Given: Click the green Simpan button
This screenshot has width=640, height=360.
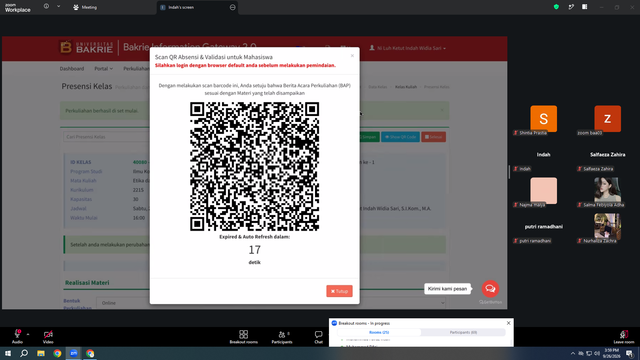Looking at the screenshot, I should [x=369, y=137].
